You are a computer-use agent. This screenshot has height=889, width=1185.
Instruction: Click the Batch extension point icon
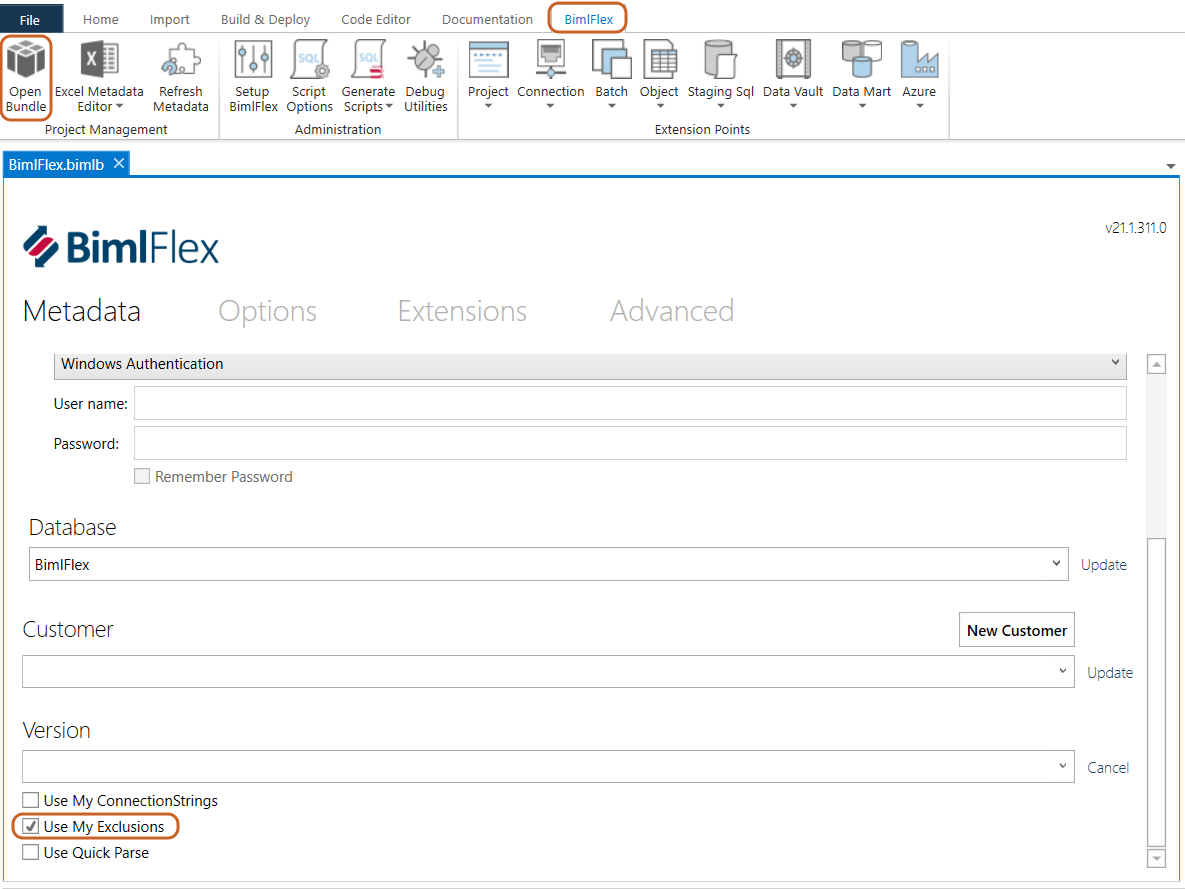pyautogui.click(x=611, y=60)
